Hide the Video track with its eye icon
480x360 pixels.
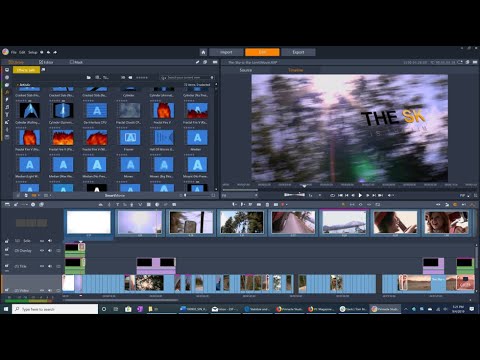[42, 290]
